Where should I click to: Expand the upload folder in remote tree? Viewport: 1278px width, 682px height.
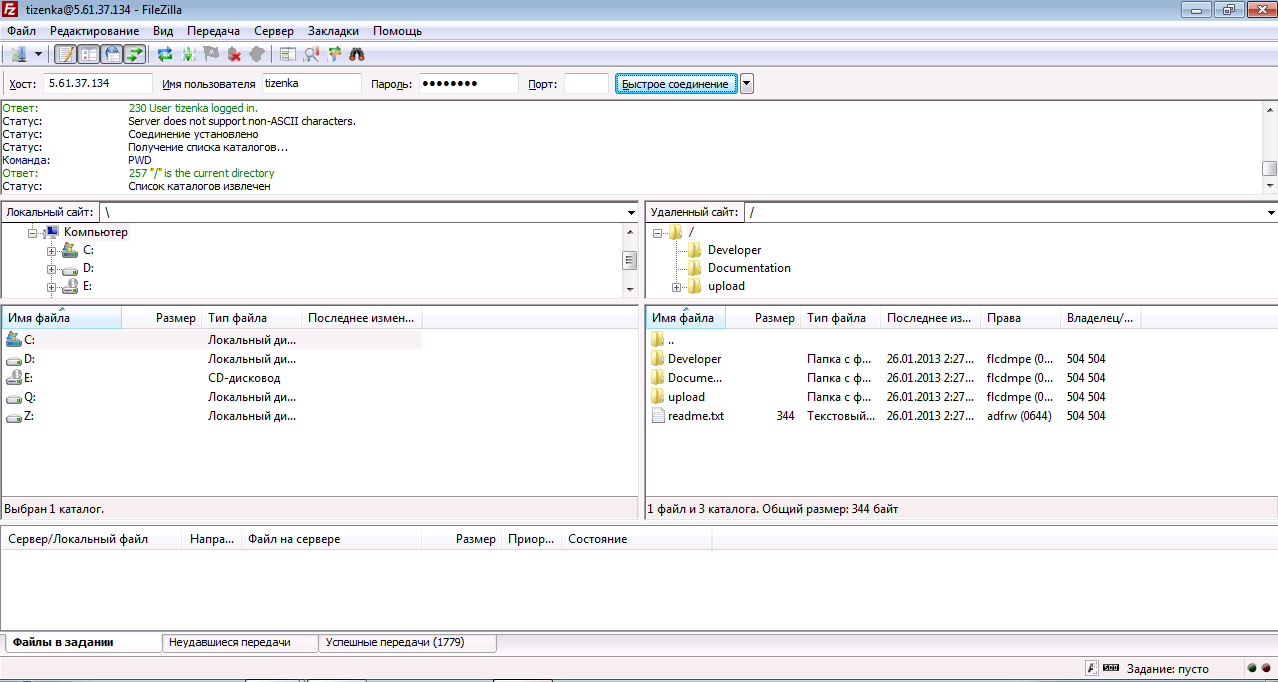point(677,286)
